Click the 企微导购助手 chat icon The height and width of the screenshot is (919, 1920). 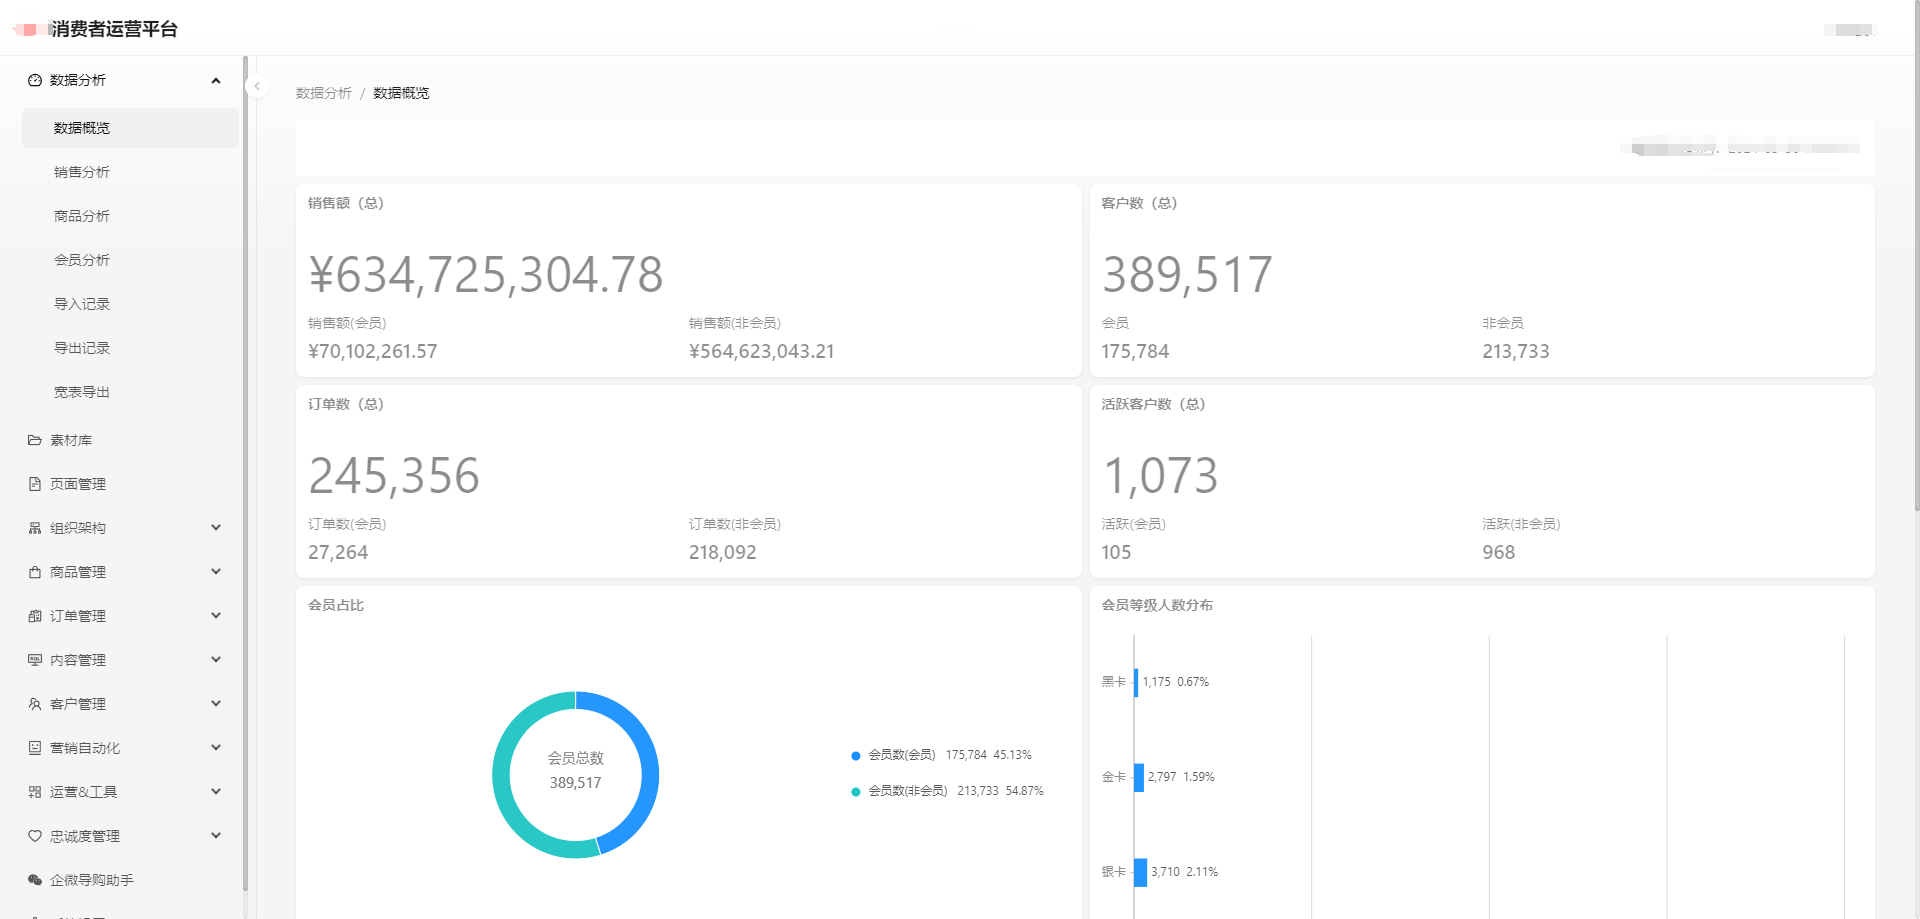35,880
